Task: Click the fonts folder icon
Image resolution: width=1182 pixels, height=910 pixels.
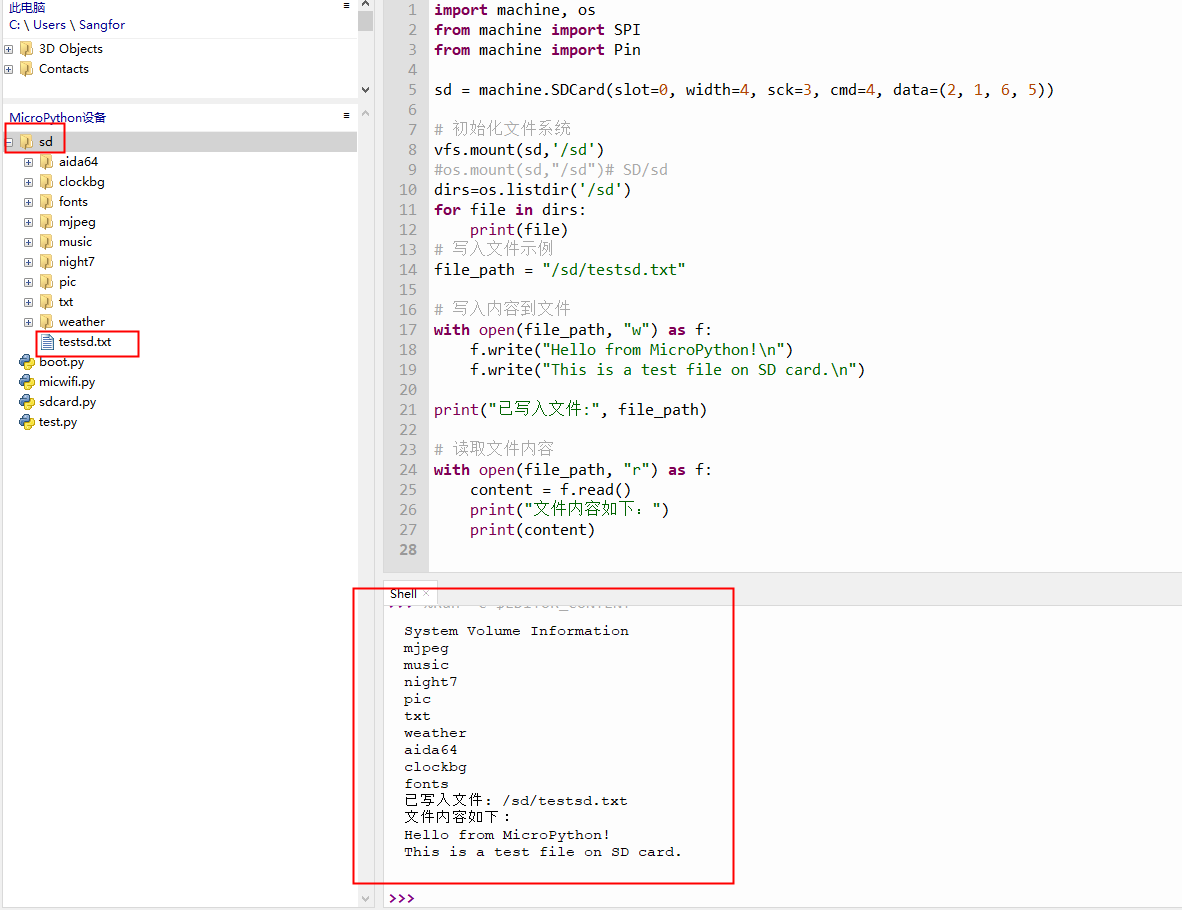Action: pyautogui.click(x=48, y=201)
